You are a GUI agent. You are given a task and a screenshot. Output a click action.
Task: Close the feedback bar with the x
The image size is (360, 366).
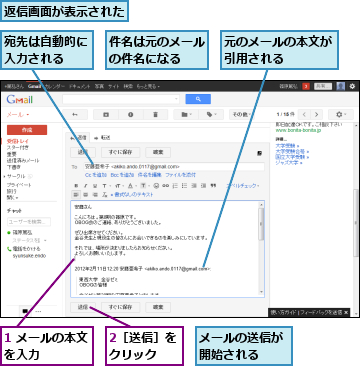[x=346, y=312]
